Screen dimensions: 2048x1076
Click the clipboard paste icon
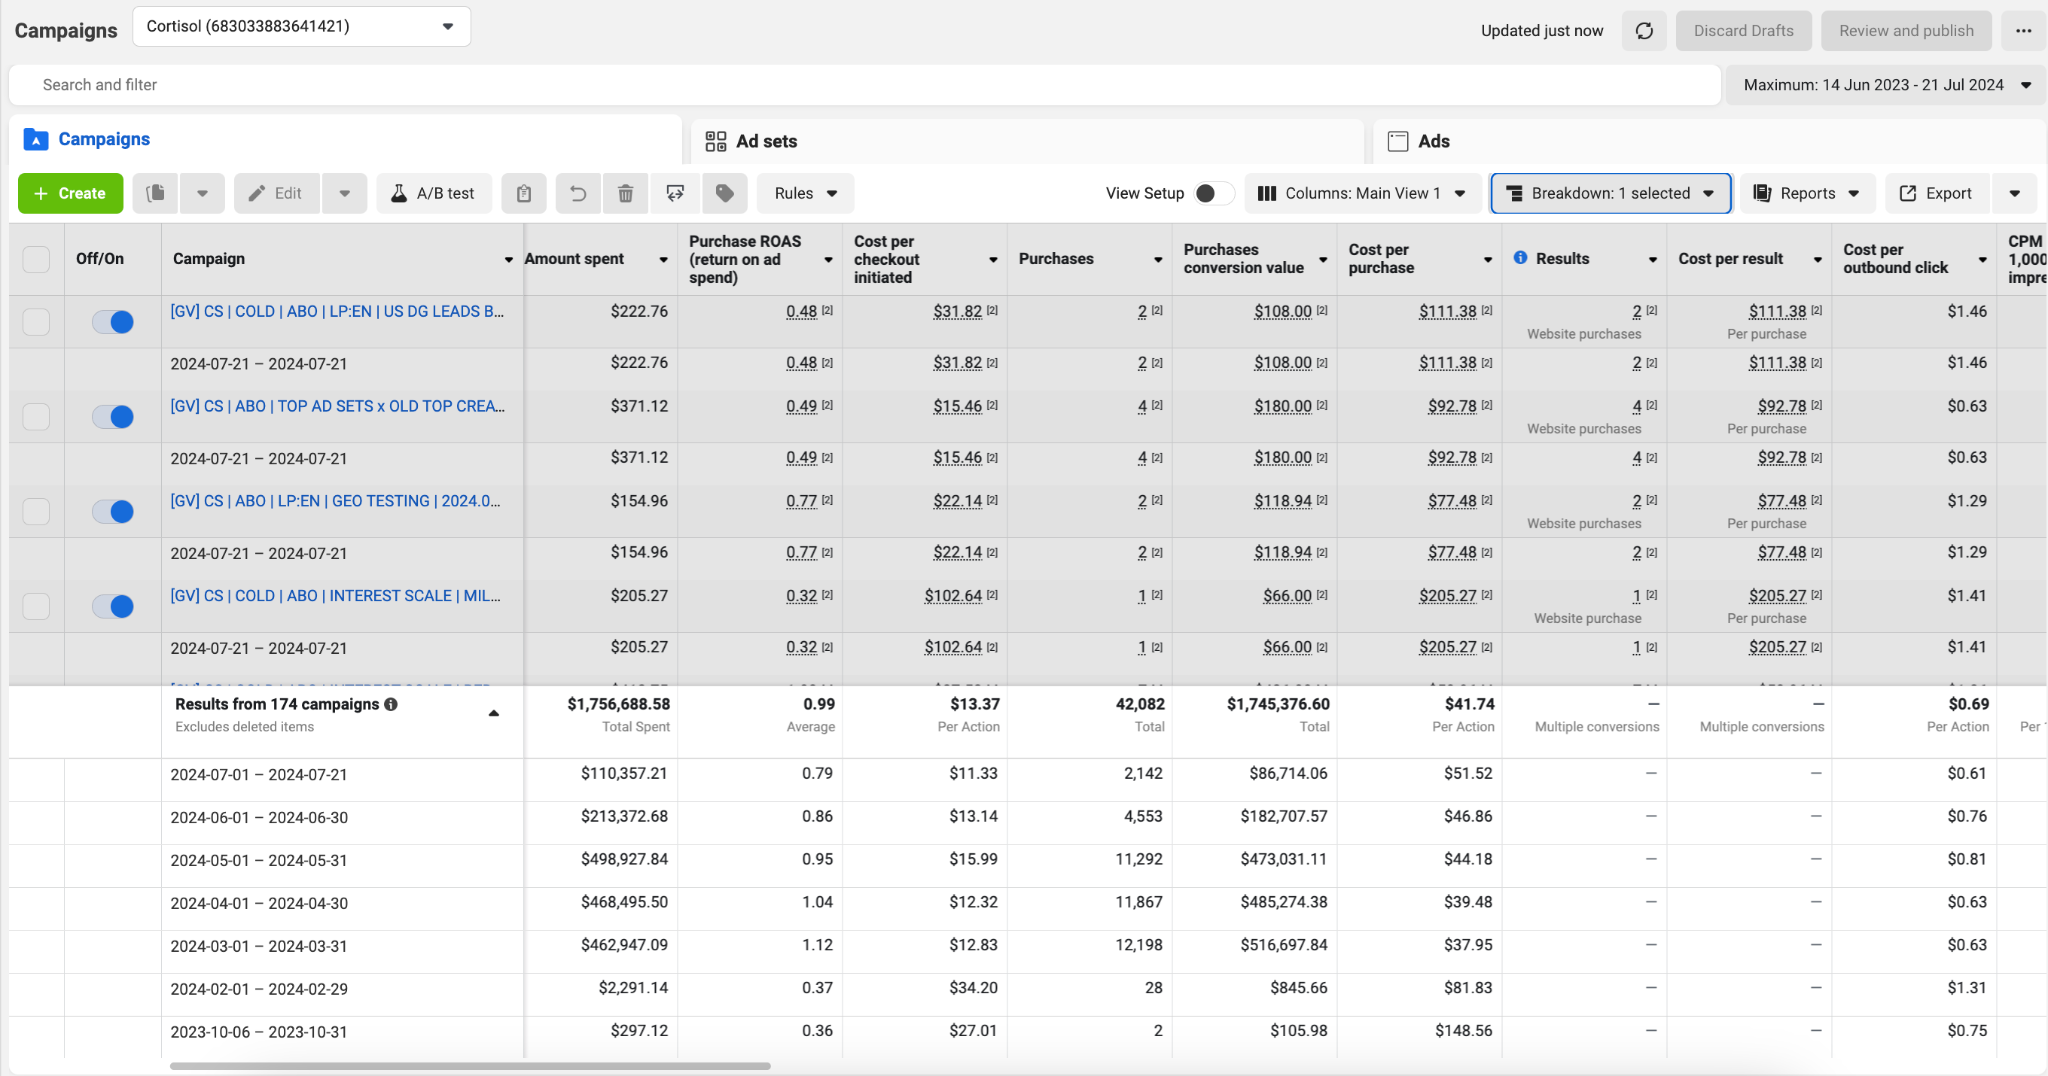coord(524,193)
